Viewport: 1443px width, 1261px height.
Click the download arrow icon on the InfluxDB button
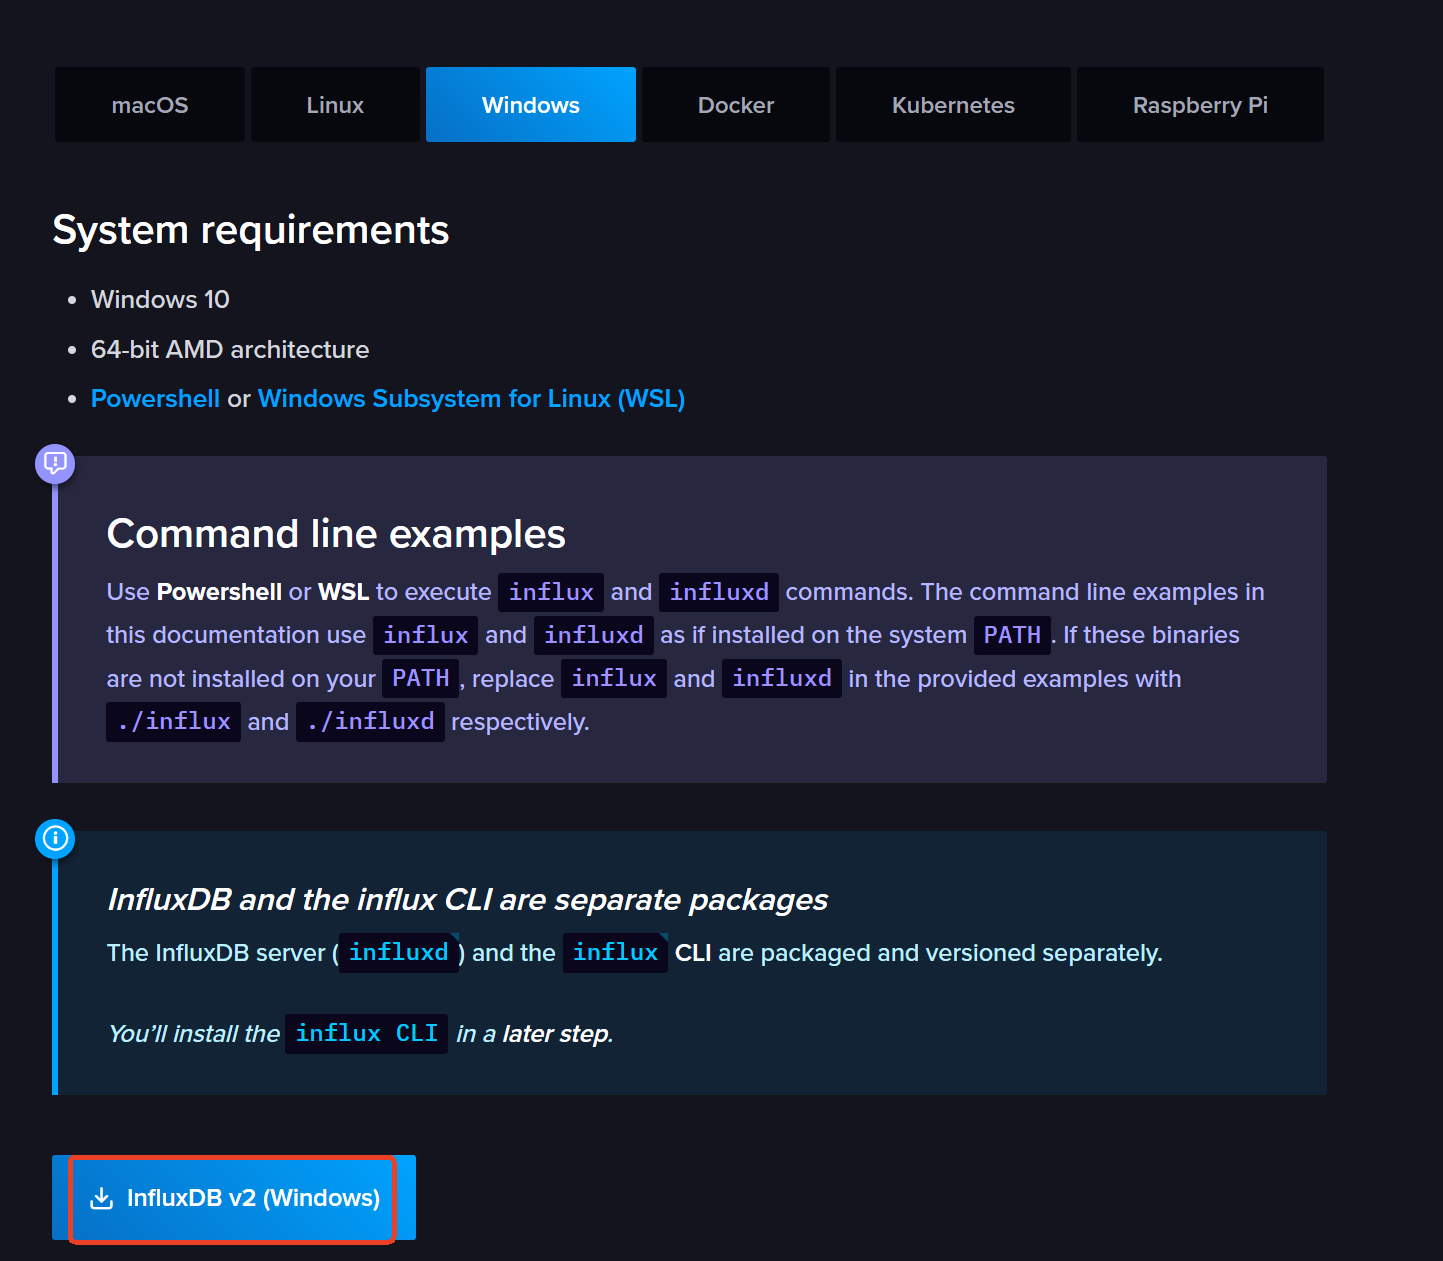102,1198
